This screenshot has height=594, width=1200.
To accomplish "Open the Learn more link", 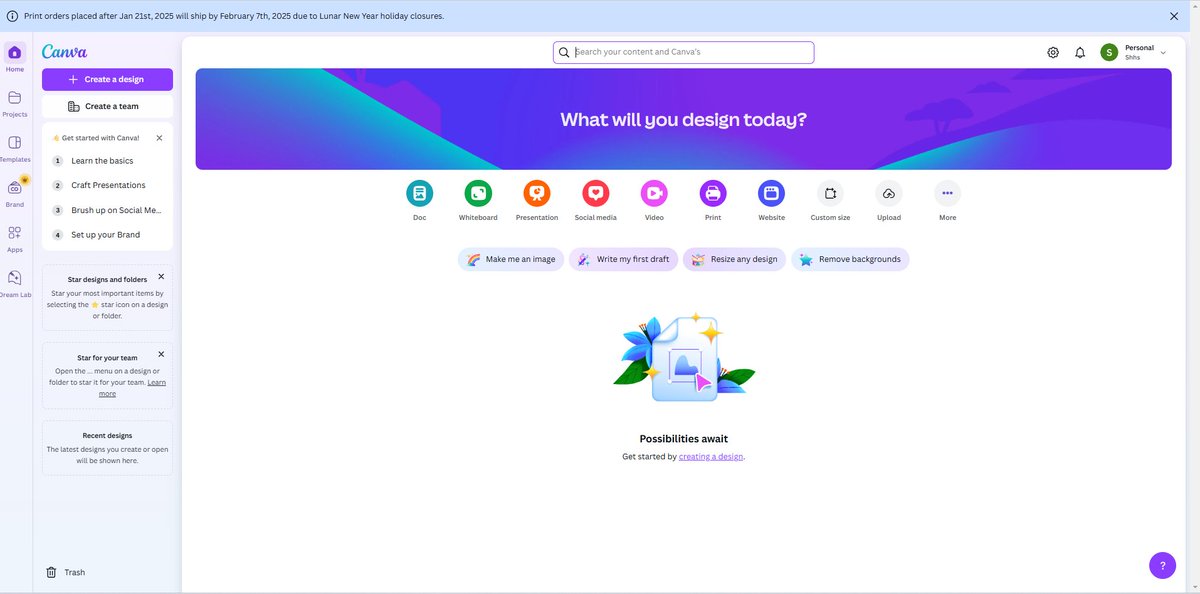I will click(131, 388).
